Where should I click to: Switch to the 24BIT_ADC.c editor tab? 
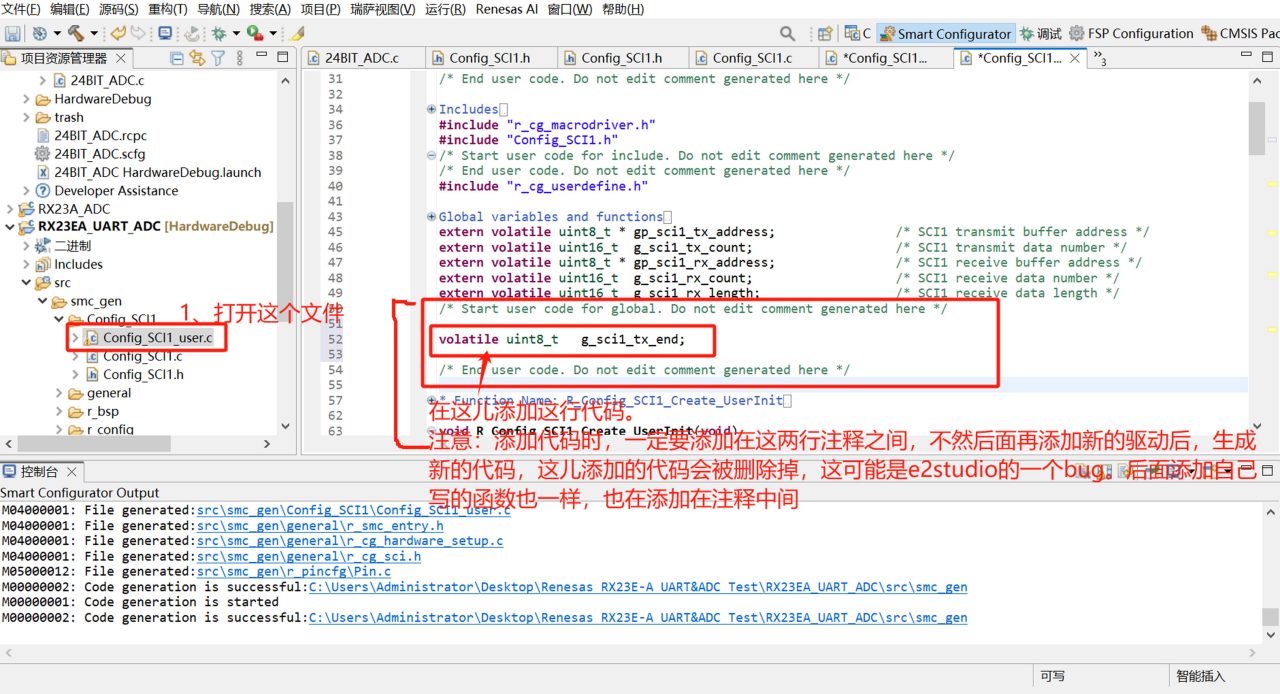353,58
